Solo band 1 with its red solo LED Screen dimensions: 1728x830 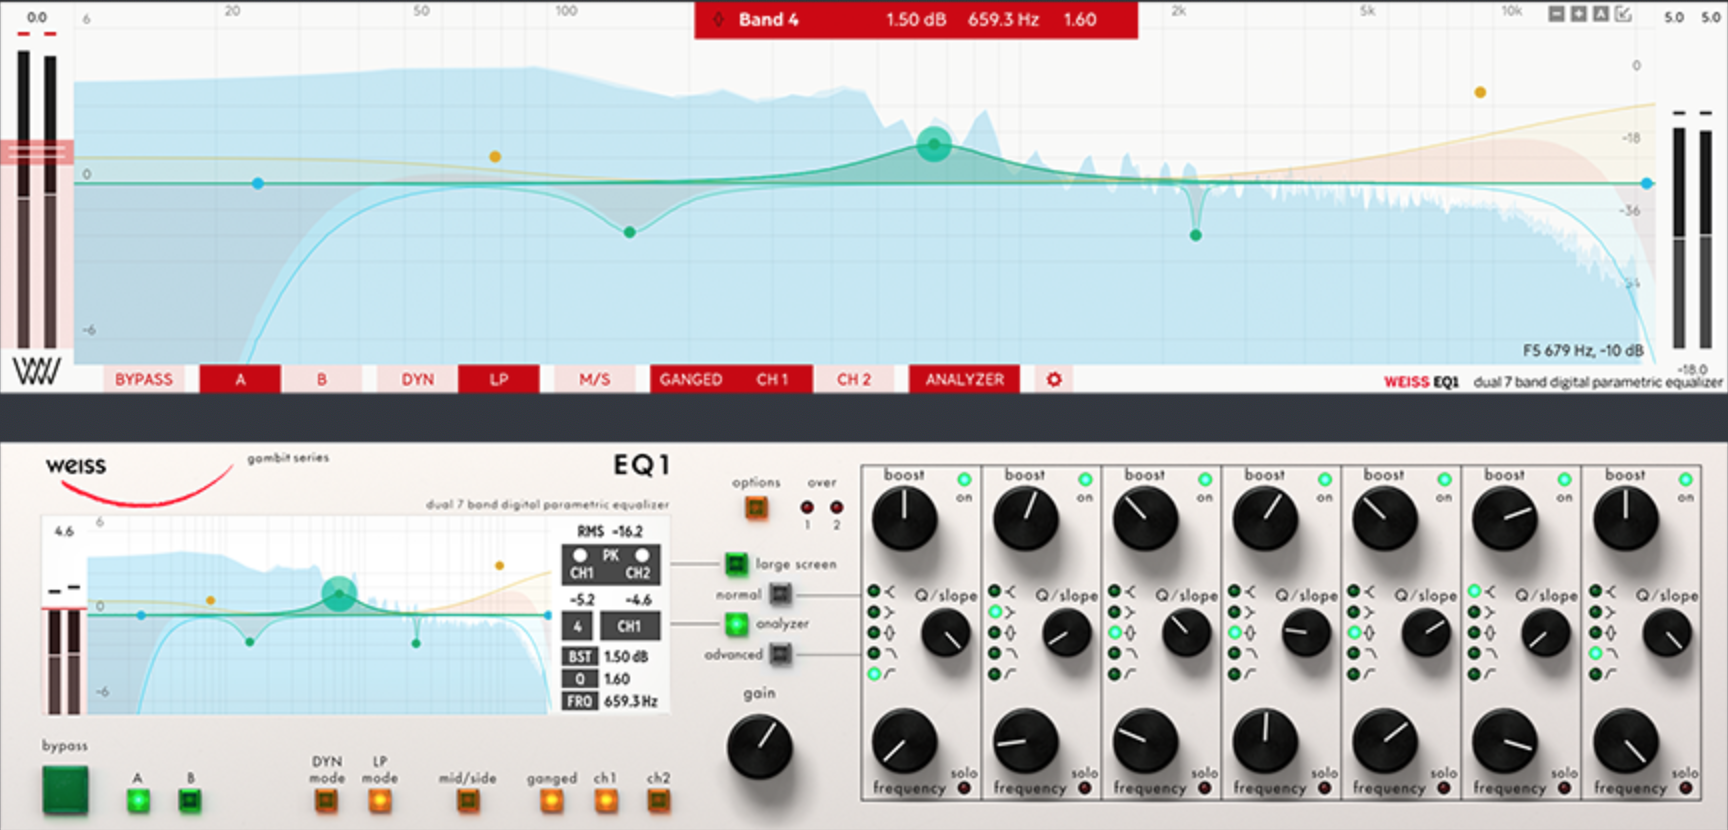[964, 788]
